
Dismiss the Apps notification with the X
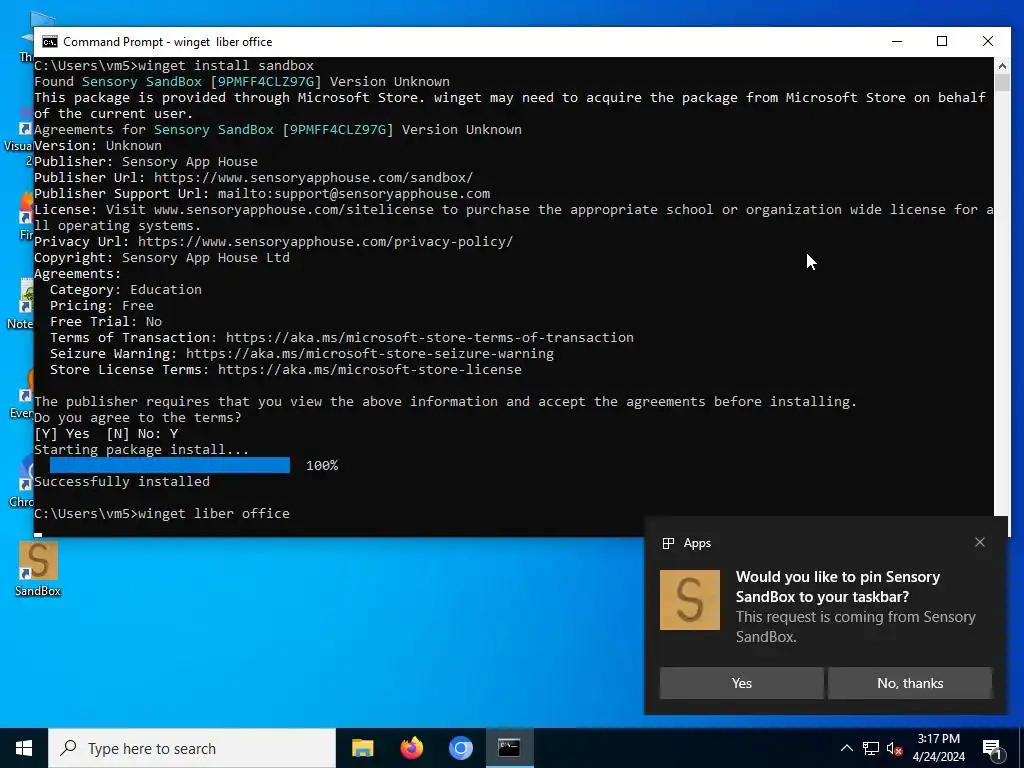point(980,542)
